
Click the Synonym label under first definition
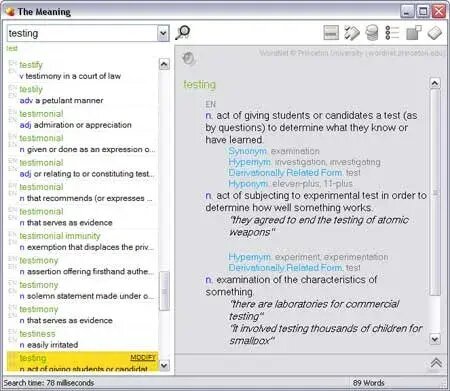coord(247,151)
